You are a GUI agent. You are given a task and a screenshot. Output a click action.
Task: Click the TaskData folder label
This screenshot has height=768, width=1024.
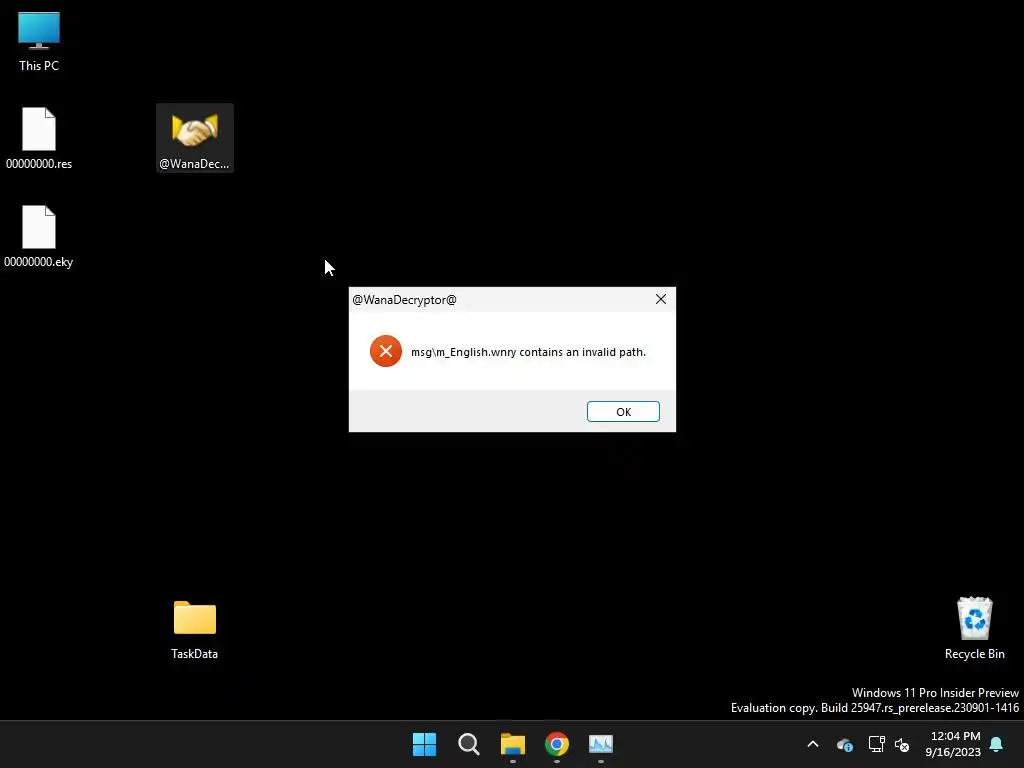point(195,654)
